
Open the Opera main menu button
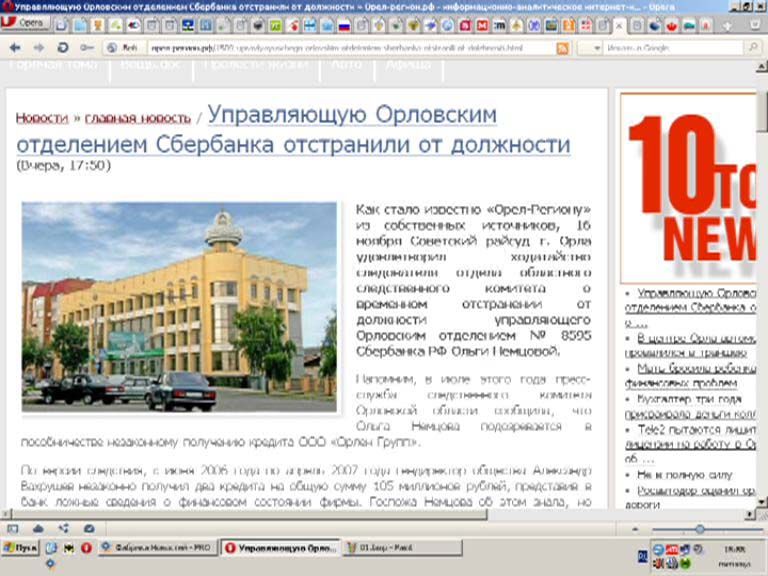coord(25,23)
